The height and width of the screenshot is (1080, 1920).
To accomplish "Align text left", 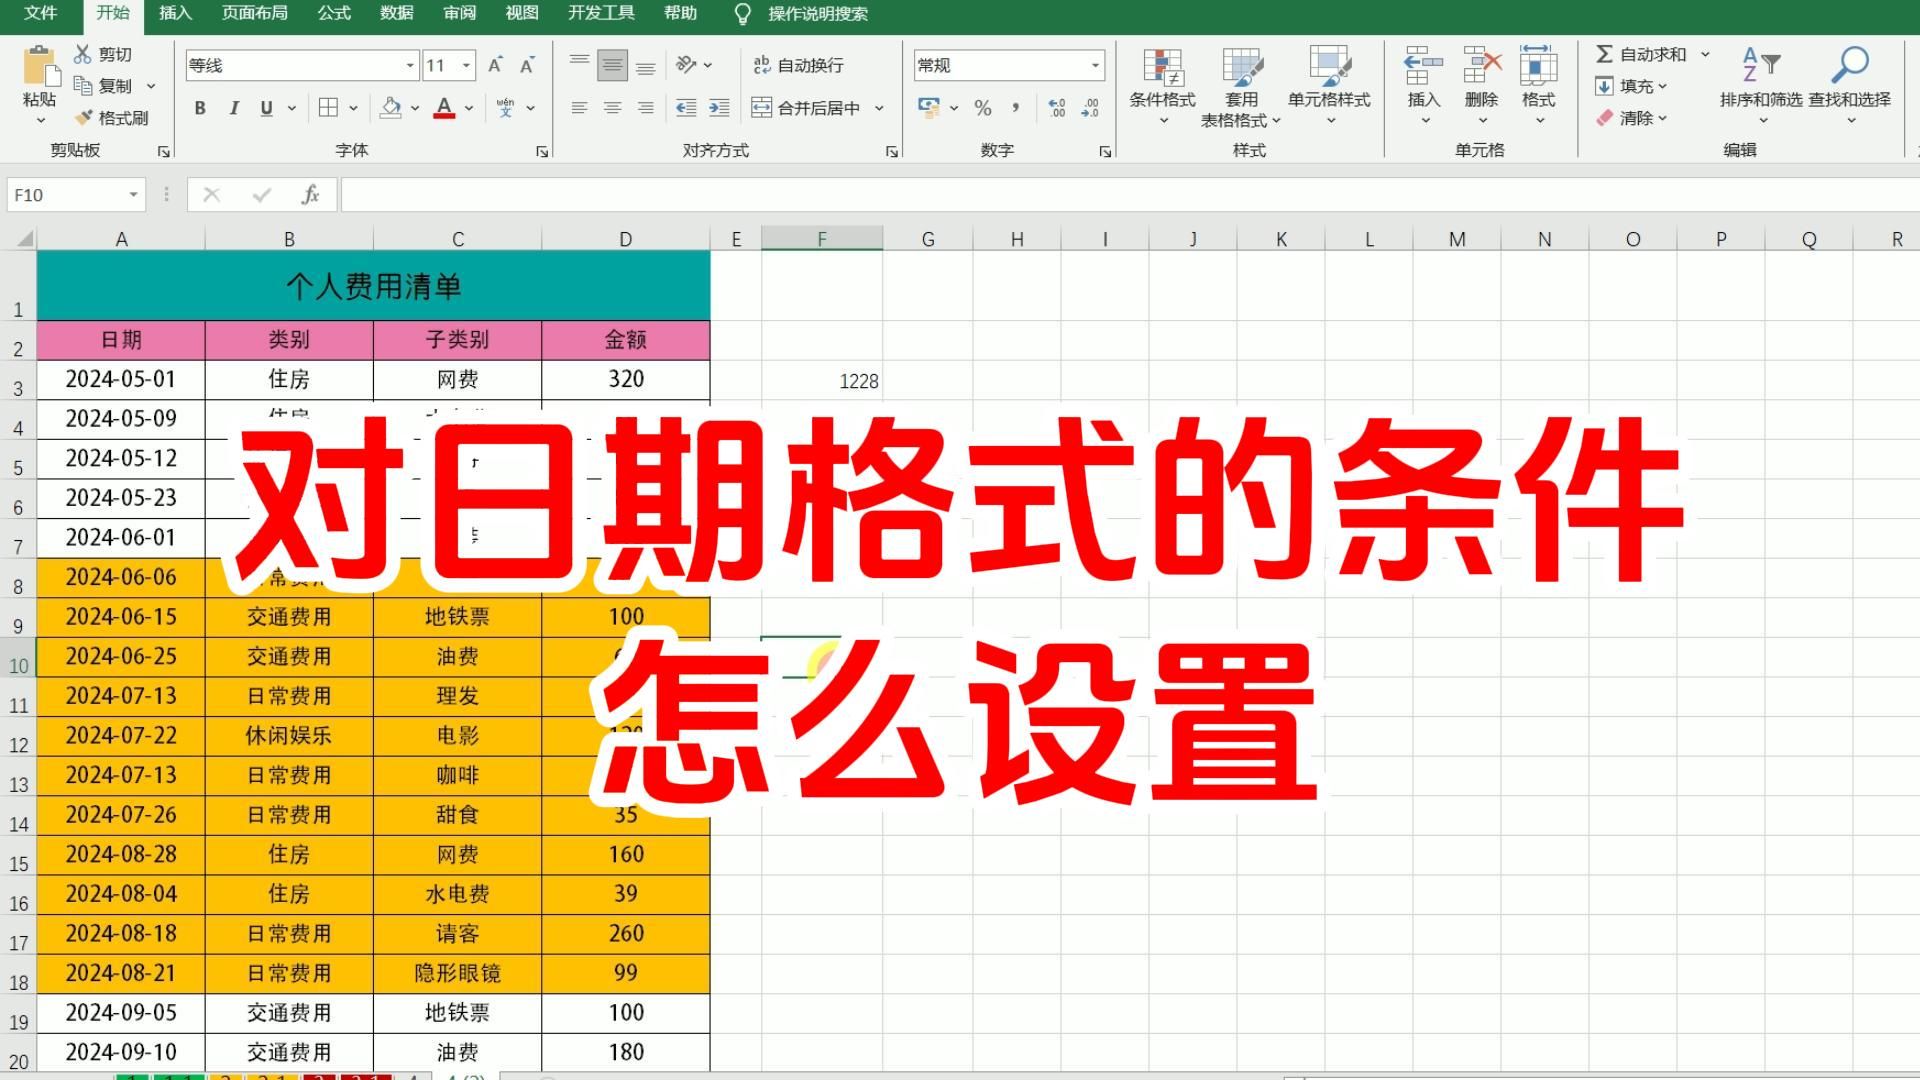I will tap(579, 108).
